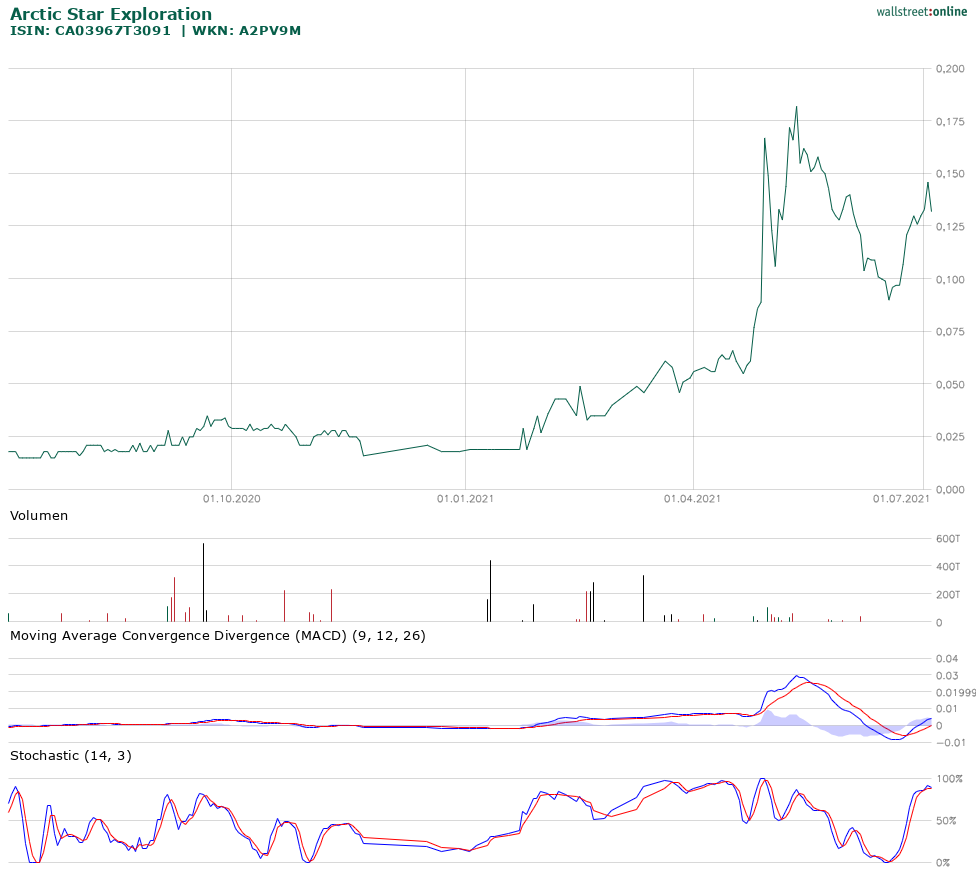Click the 0,075 price axis label

click(950, 332)
